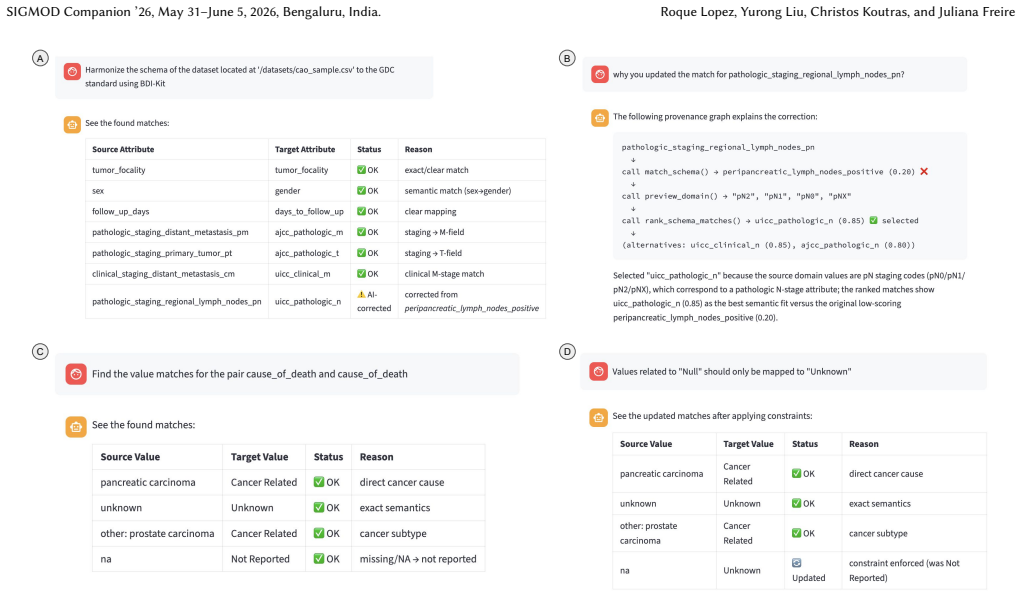Click the uicc_pathologic_n target attribute cell
The image size is (1021, 595).
tap(307, 301)
